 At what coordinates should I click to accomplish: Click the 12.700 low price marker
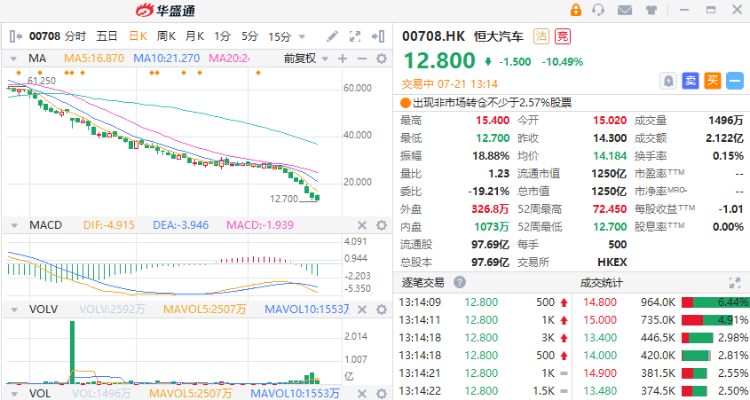pyautogui.click(x=284, y=198)
